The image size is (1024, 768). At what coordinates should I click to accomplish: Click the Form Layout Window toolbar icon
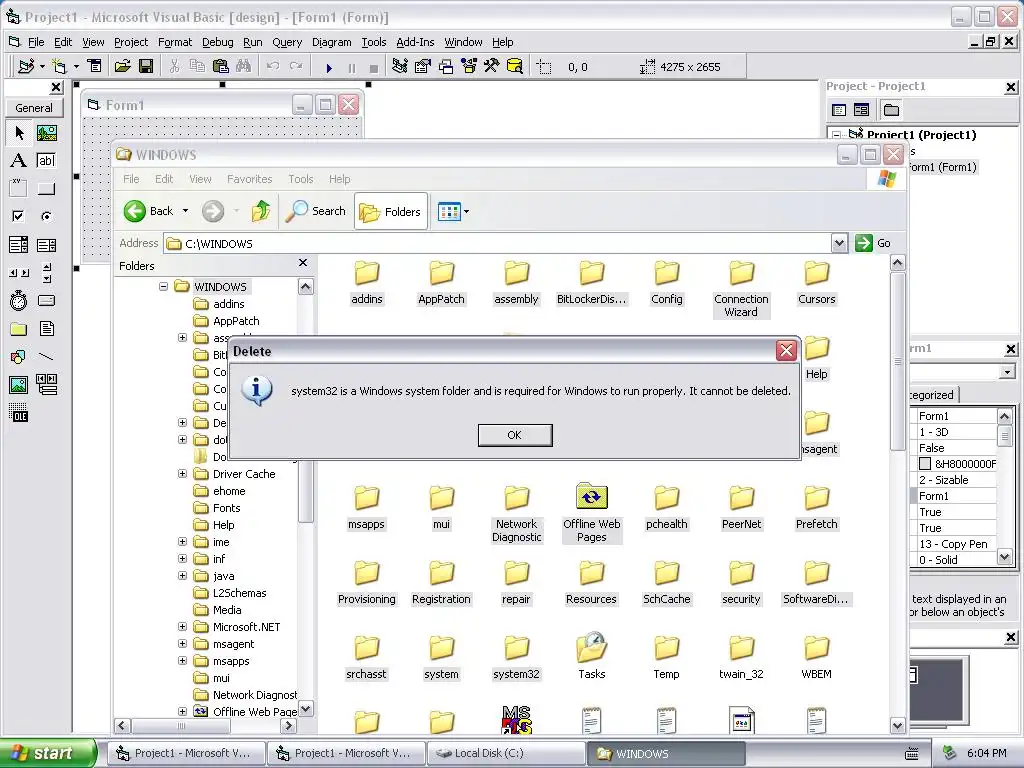tap(446, 67)
